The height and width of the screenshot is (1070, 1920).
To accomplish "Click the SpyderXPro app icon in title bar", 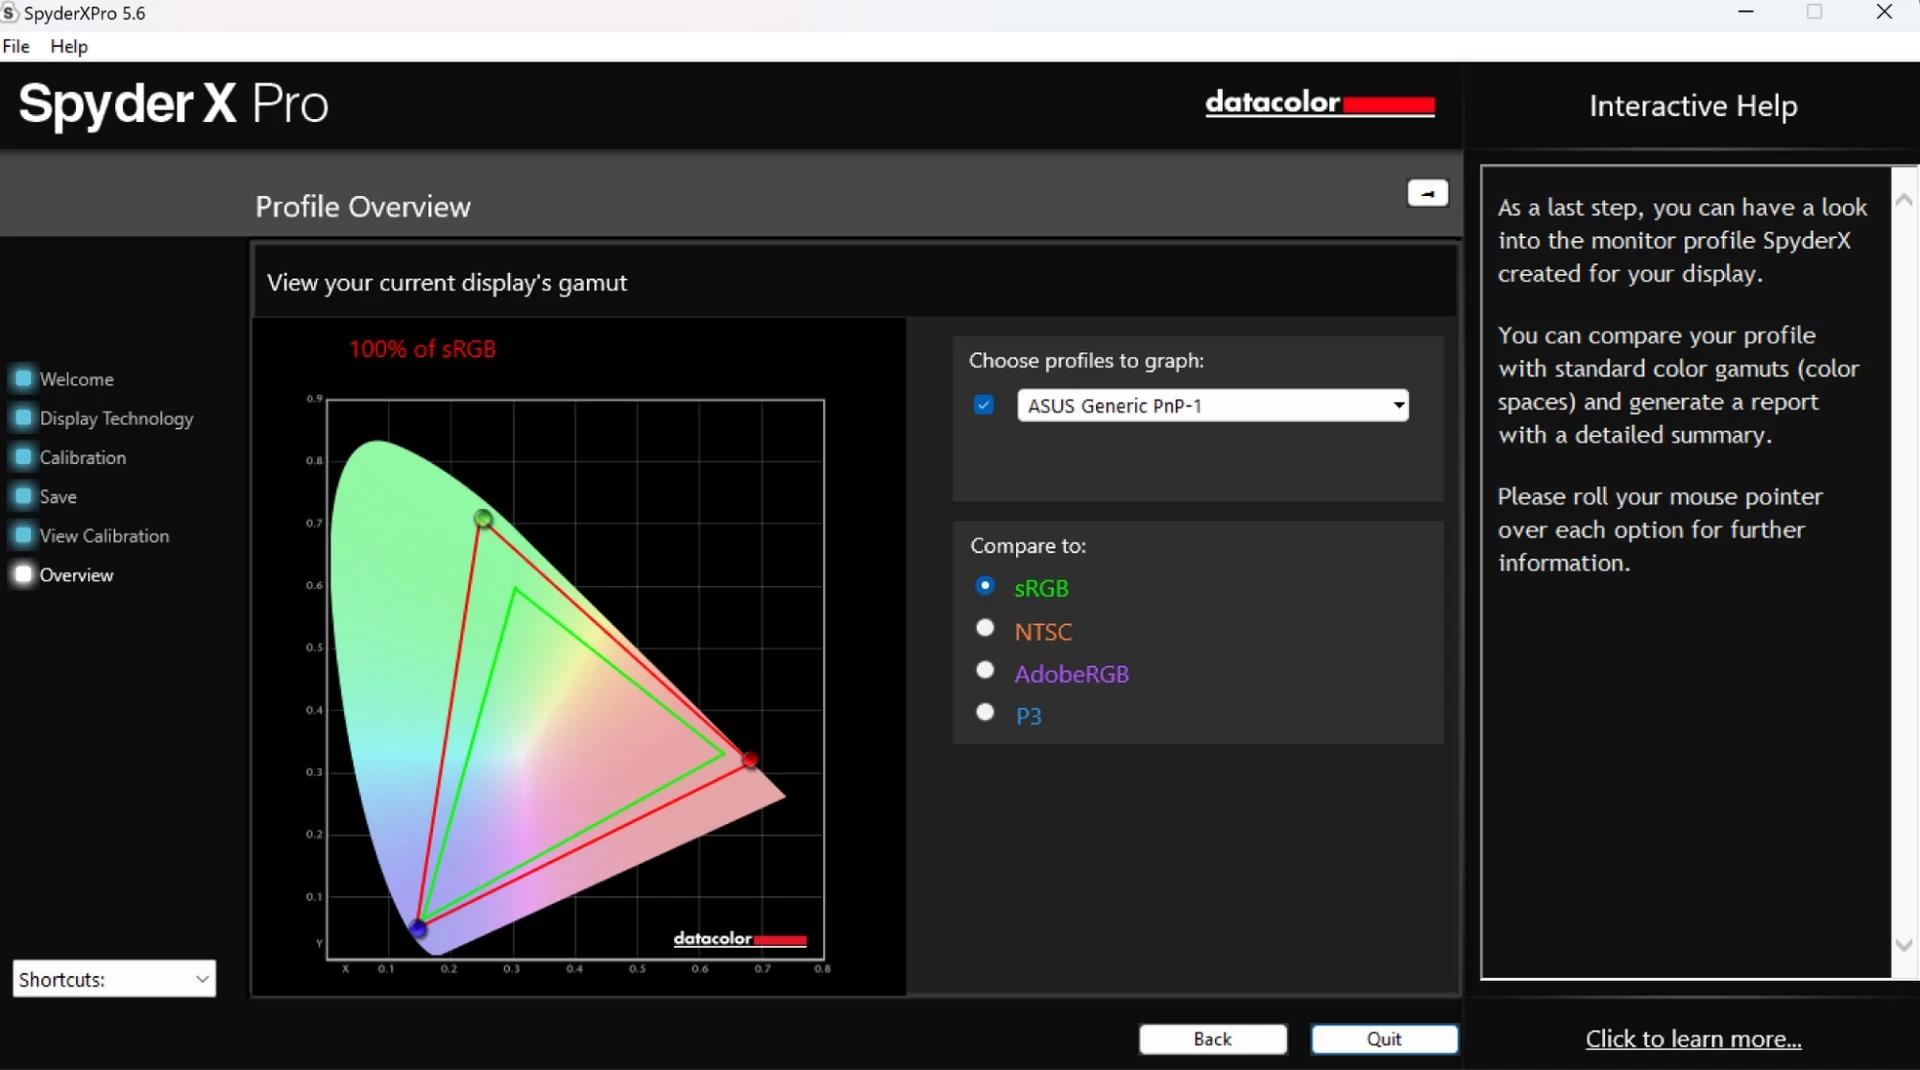I will tap(10, 13).
